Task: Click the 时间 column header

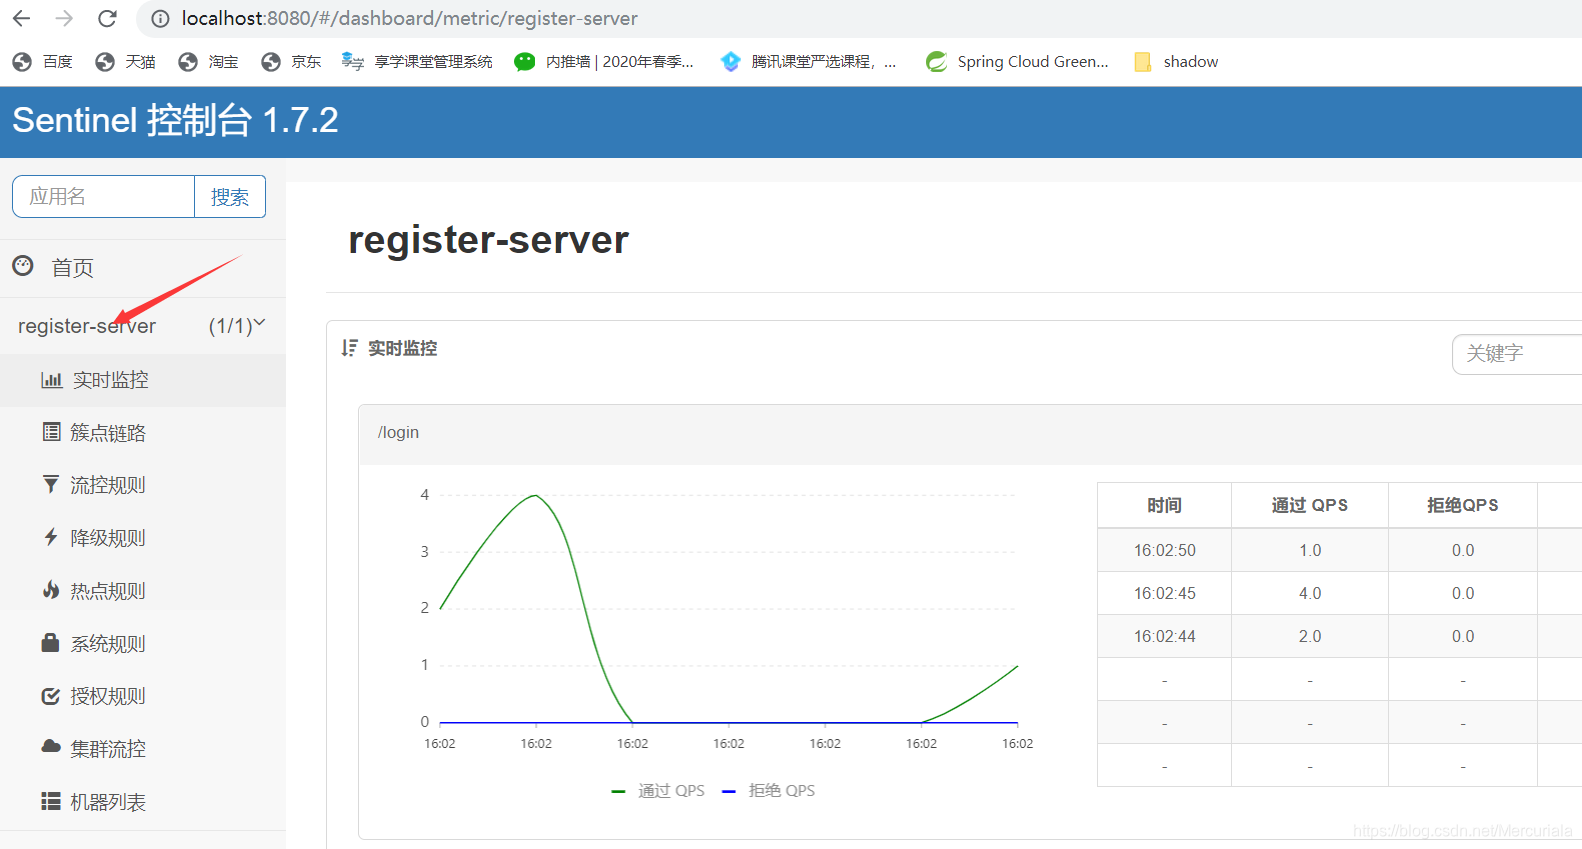Action: [1164, 505]
